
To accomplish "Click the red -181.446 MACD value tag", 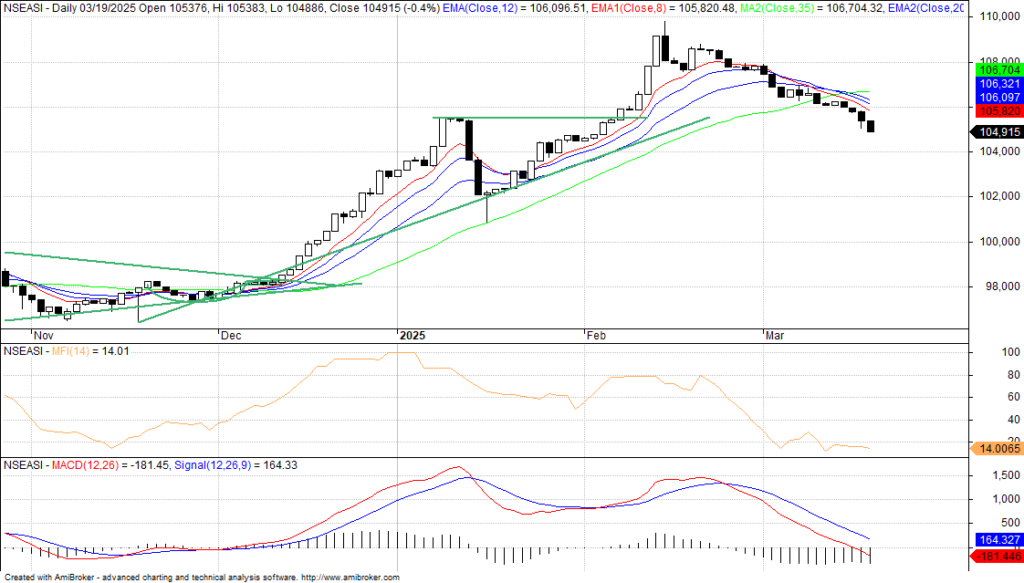I will click(996, 554).
